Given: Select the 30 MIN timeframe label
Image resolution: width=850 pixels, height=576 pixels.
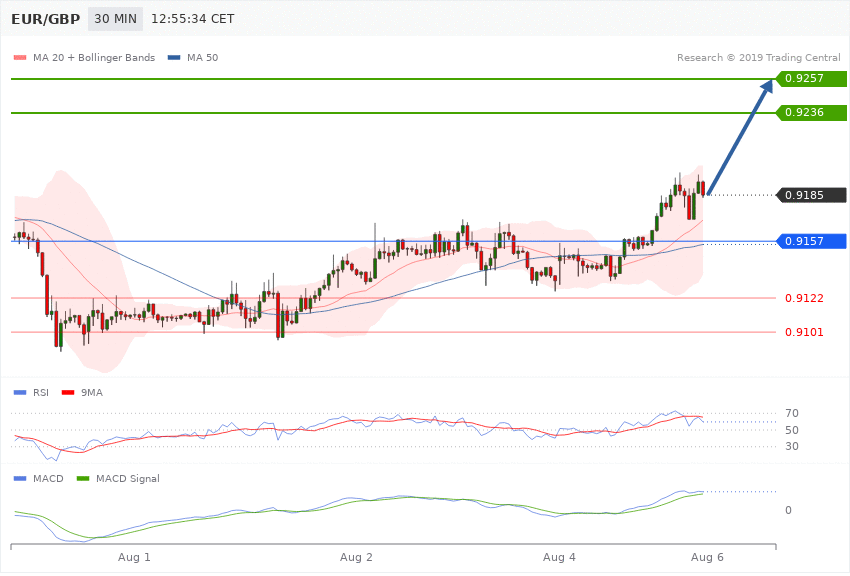Looking at the screenshot, I should tap(115, 19).
